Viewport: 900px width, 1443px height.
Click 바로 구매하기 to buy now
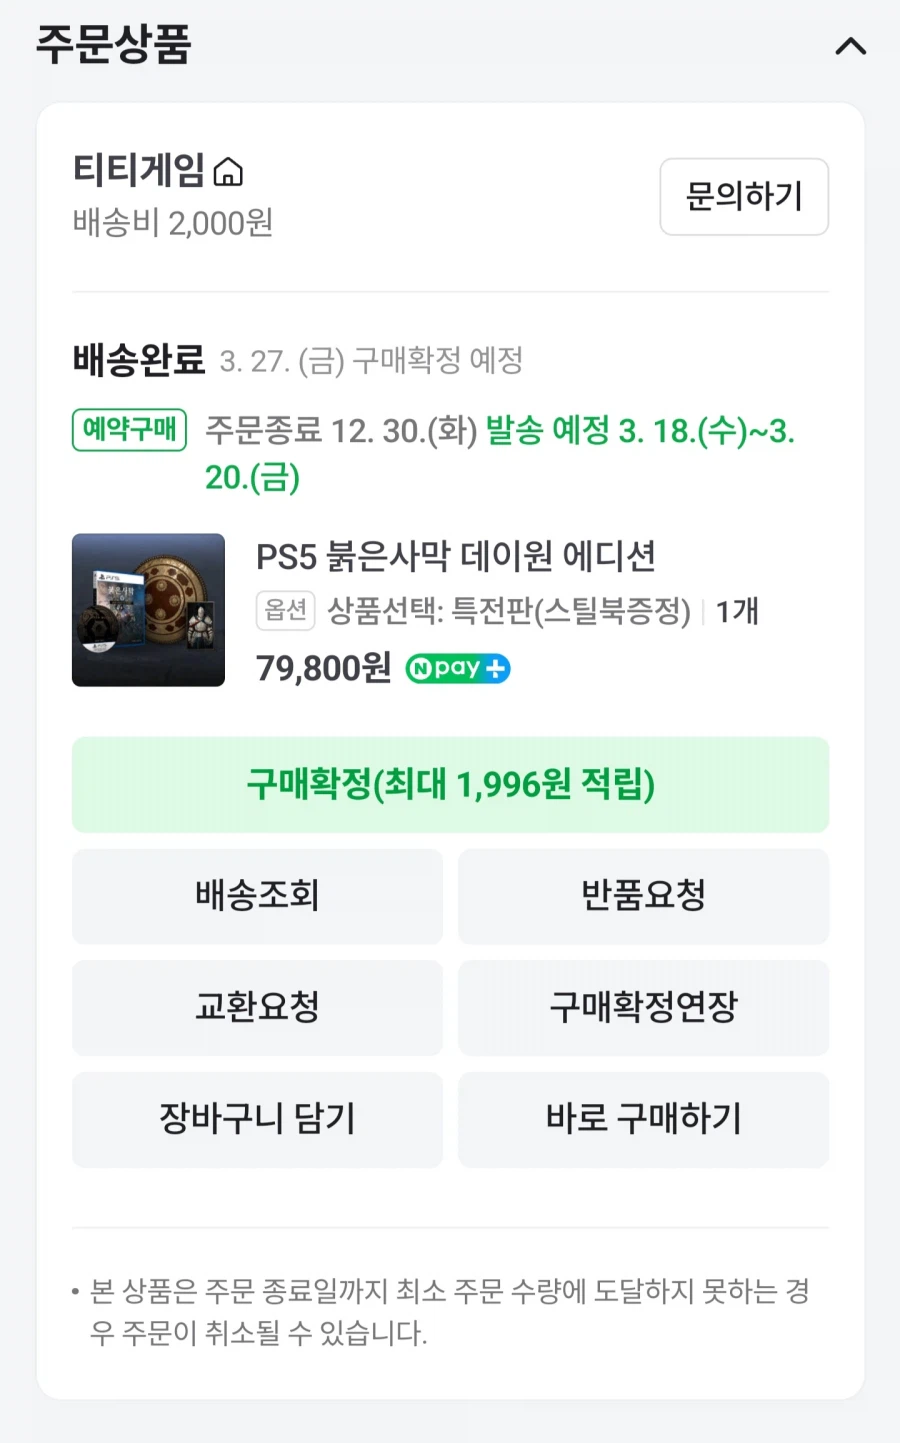(643, 1120)
